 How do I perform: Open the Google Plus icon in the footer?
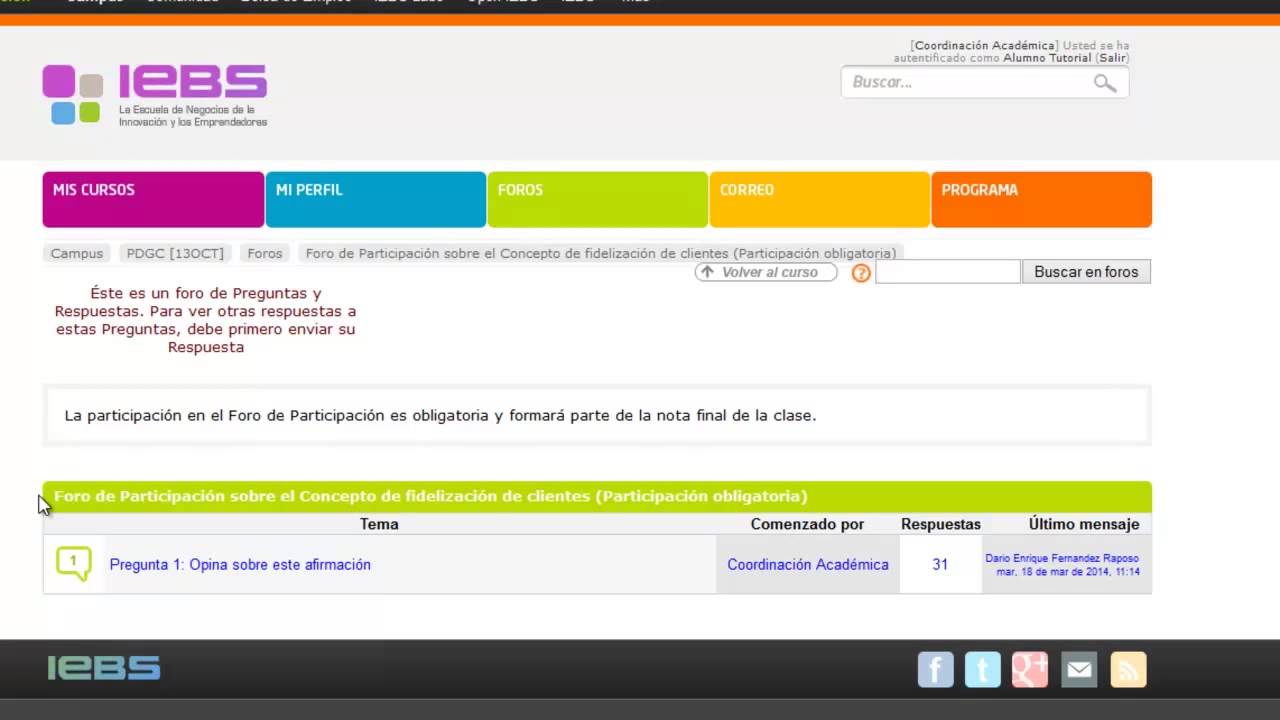point(1030,669)
